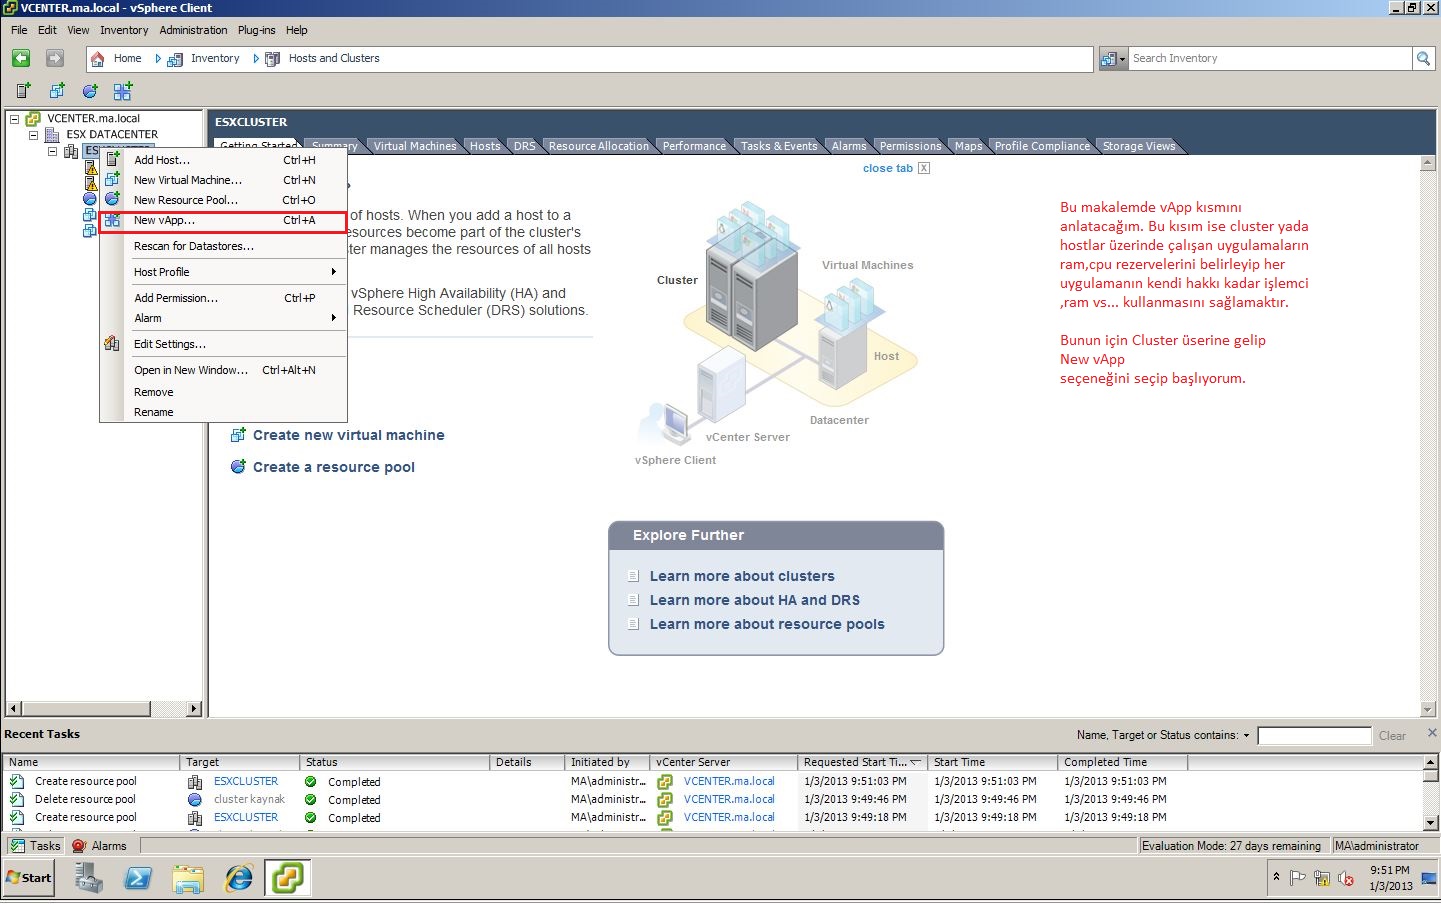The image size is (1441, 904).
Task: Click the grey Forward navigation arrow
Action: [55, 58]
